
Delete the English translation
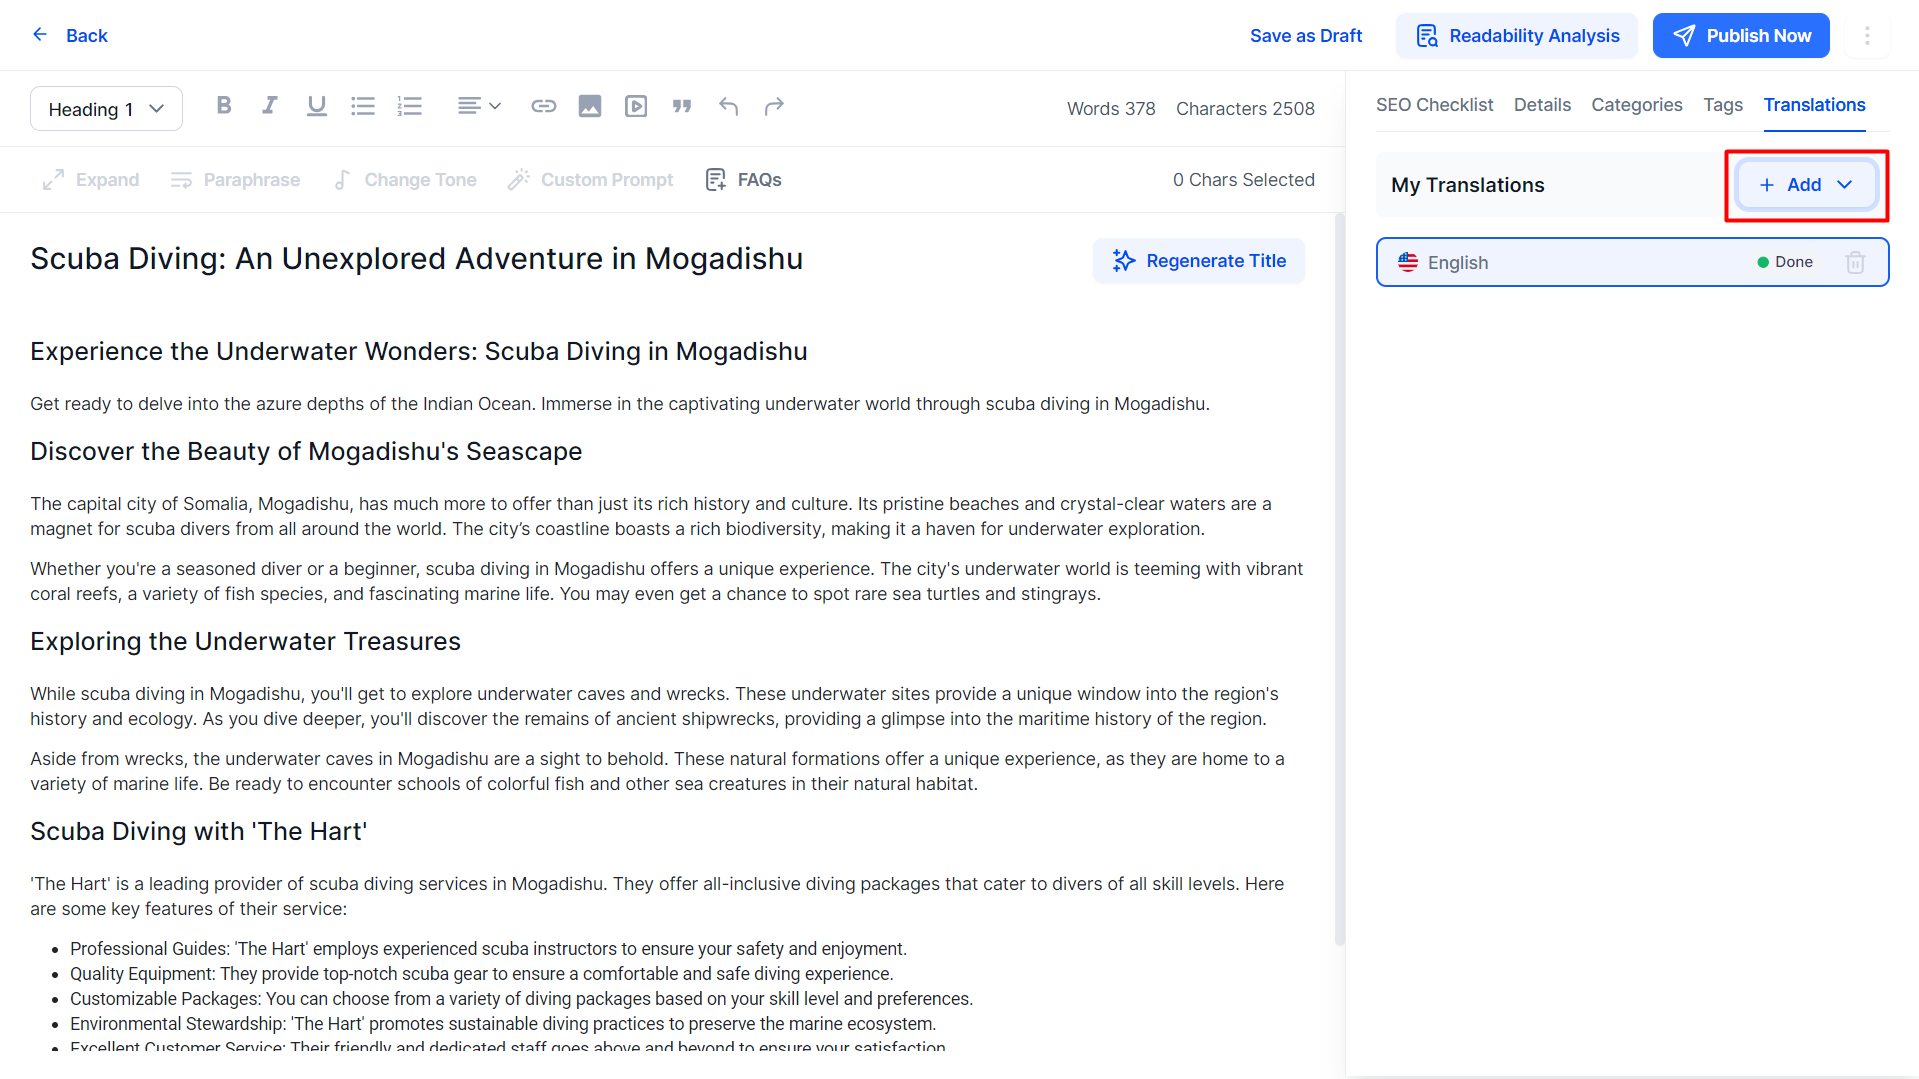pos(1855,262)
